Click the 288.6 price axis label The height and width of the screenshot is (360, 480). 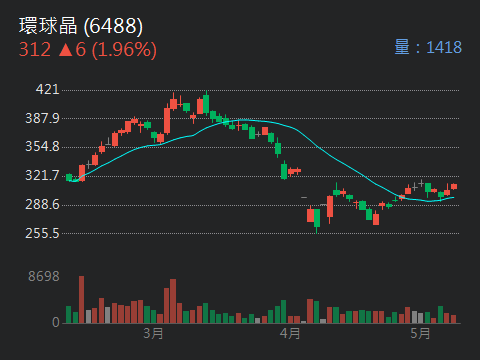[42, 204]
